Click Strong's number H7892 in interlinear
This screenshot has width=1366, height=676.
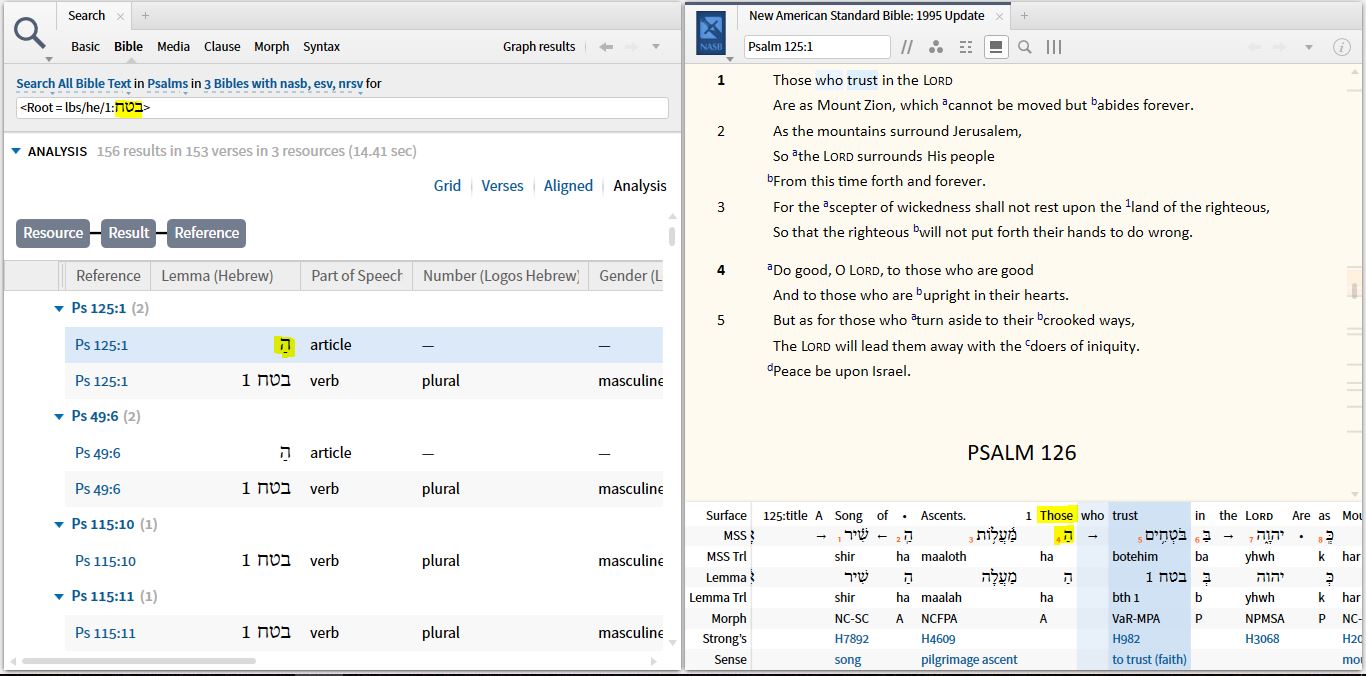coord(851,639)
